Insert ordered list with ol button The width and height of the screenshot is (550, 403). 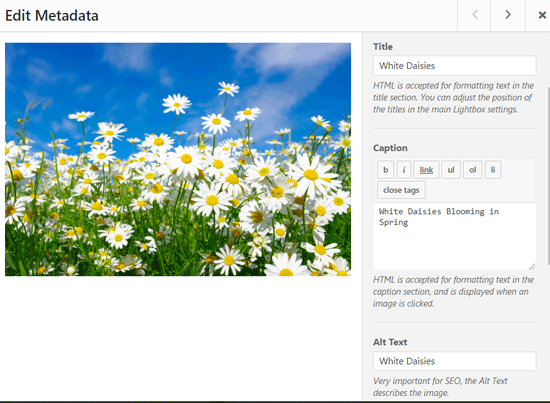[472, 170]
